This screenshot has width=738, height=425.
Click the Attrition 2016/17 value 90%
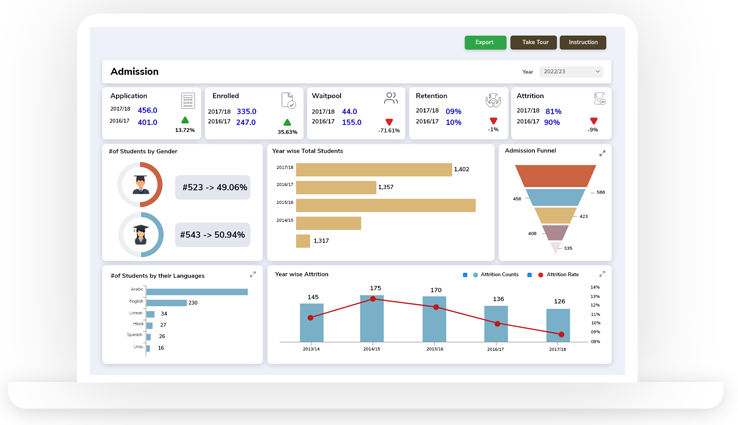pyautogui.click(x=552, y=122)
